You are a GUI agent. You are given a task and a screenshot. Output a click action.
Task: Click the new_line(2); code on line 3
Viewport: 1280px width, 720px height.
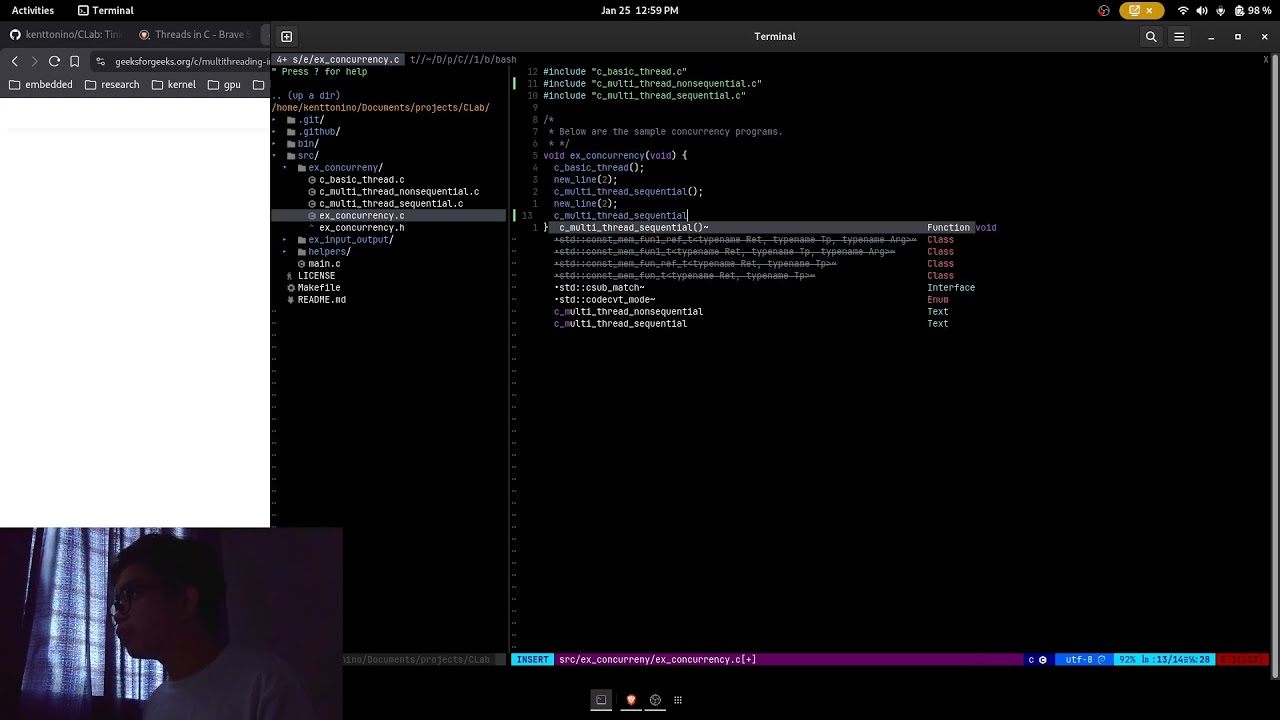[586, 180]
